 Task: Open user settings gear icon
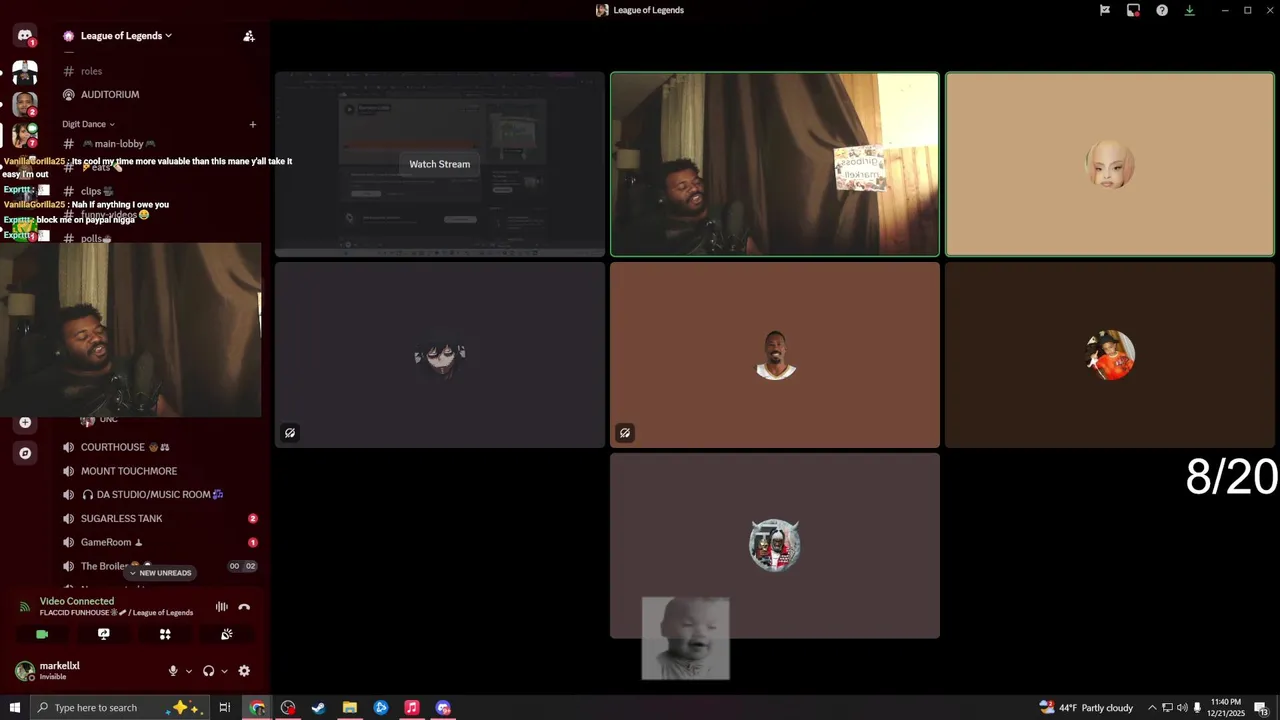click(x=244, y=671)
